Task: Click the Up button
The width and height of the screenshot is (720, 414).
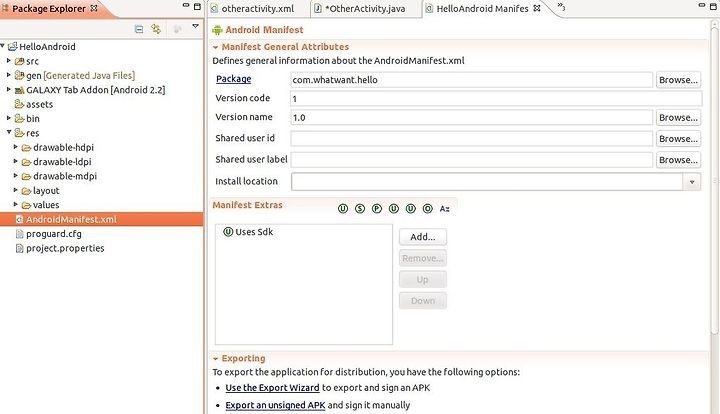Action: pyautogui.click(x=422, y=280)
